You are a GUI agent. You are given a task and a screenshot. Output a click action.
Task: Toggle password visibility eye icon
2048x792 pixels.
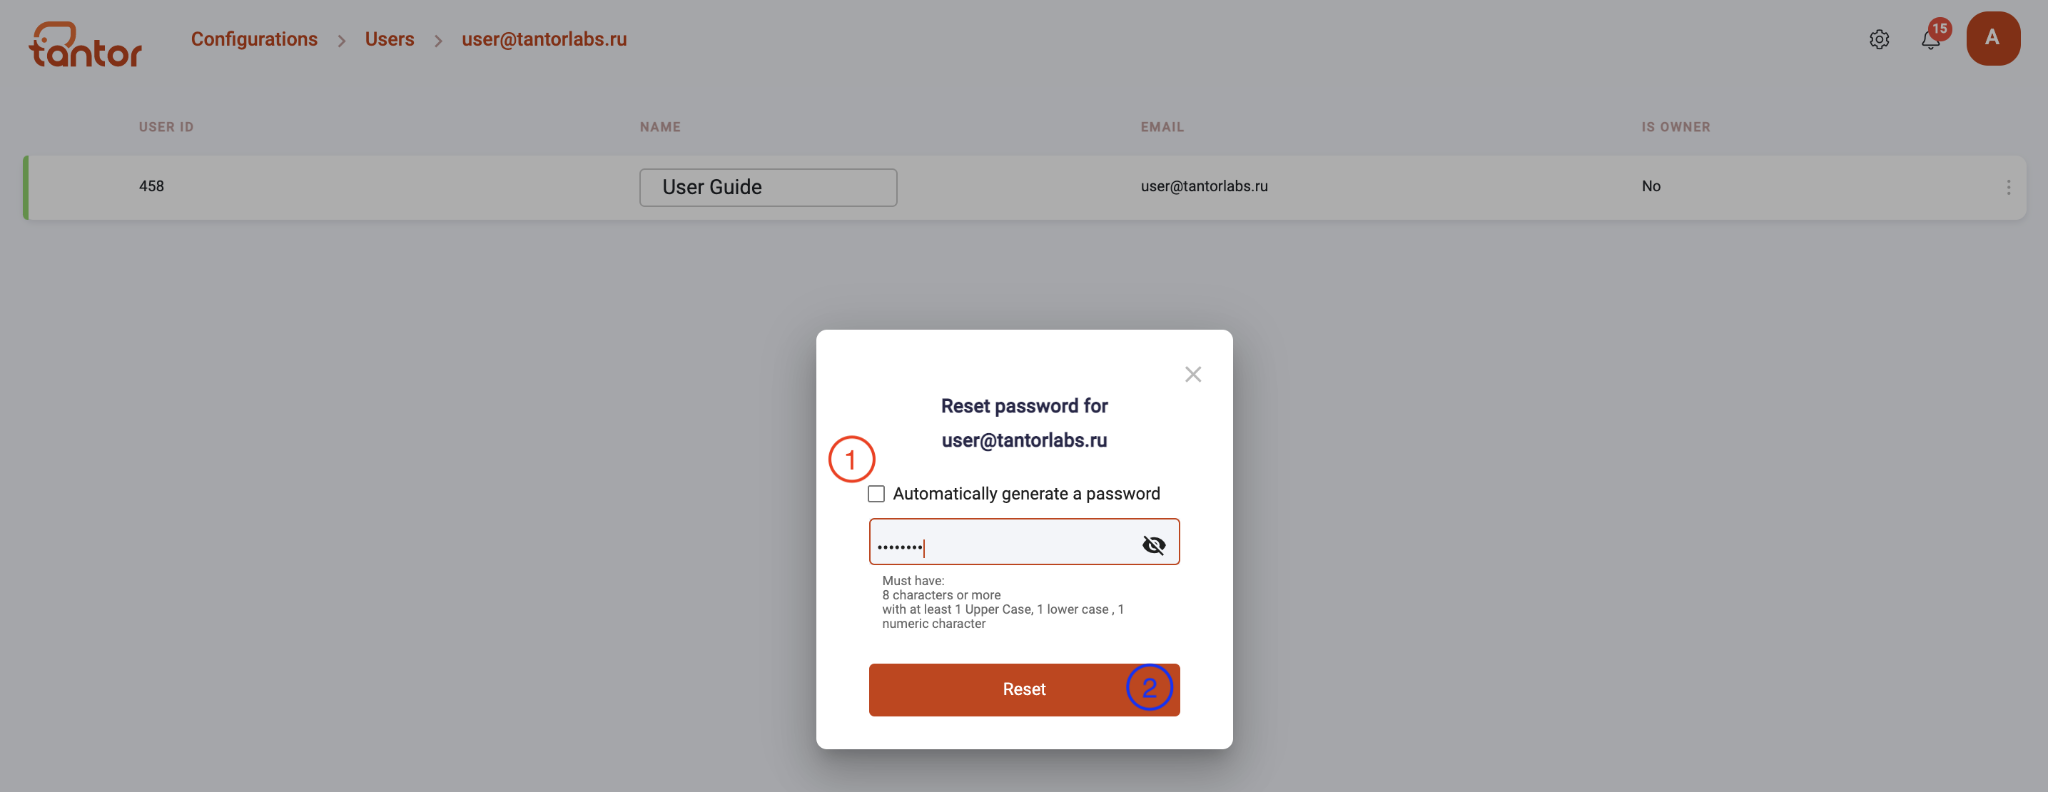1154,545
